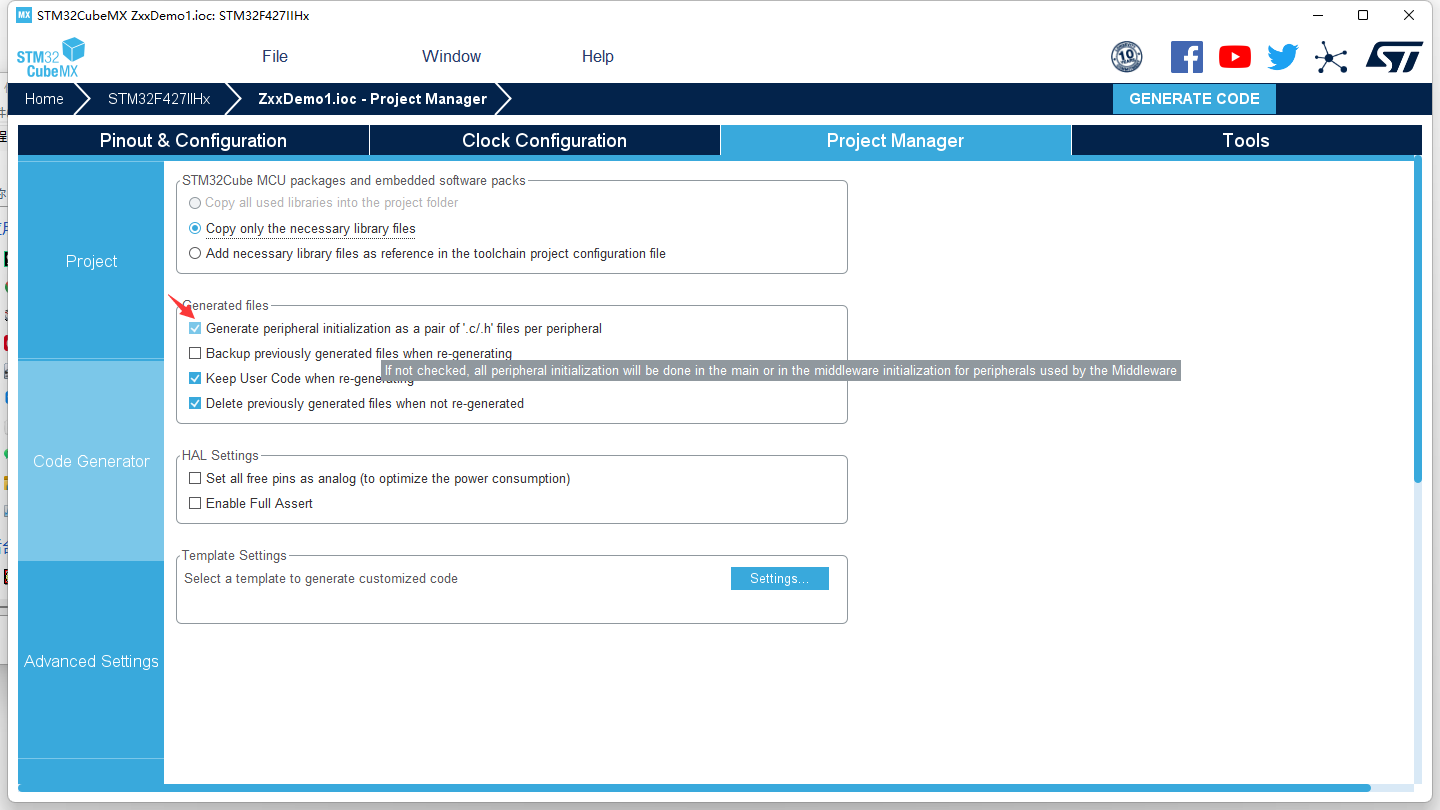Click the MX app icon in title bar
The height and width of the screenshot is (810, 1440).
(x=24, y=15)
